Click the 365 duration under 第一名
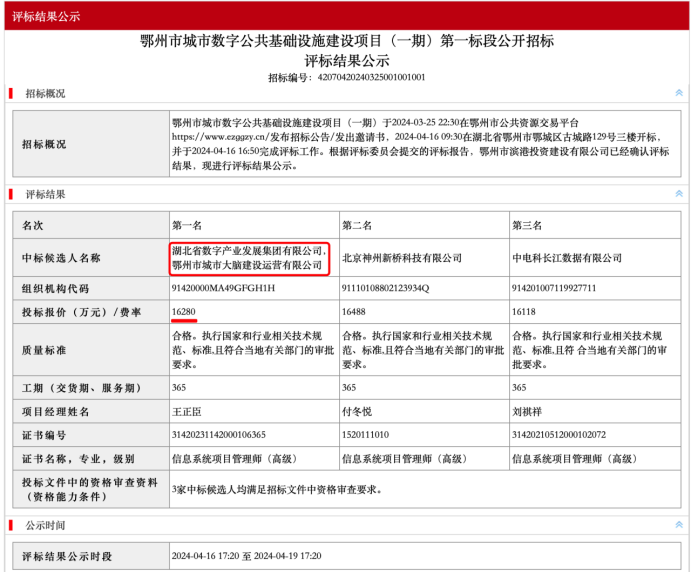Viewport: 692px width, 572px height. 179,388
